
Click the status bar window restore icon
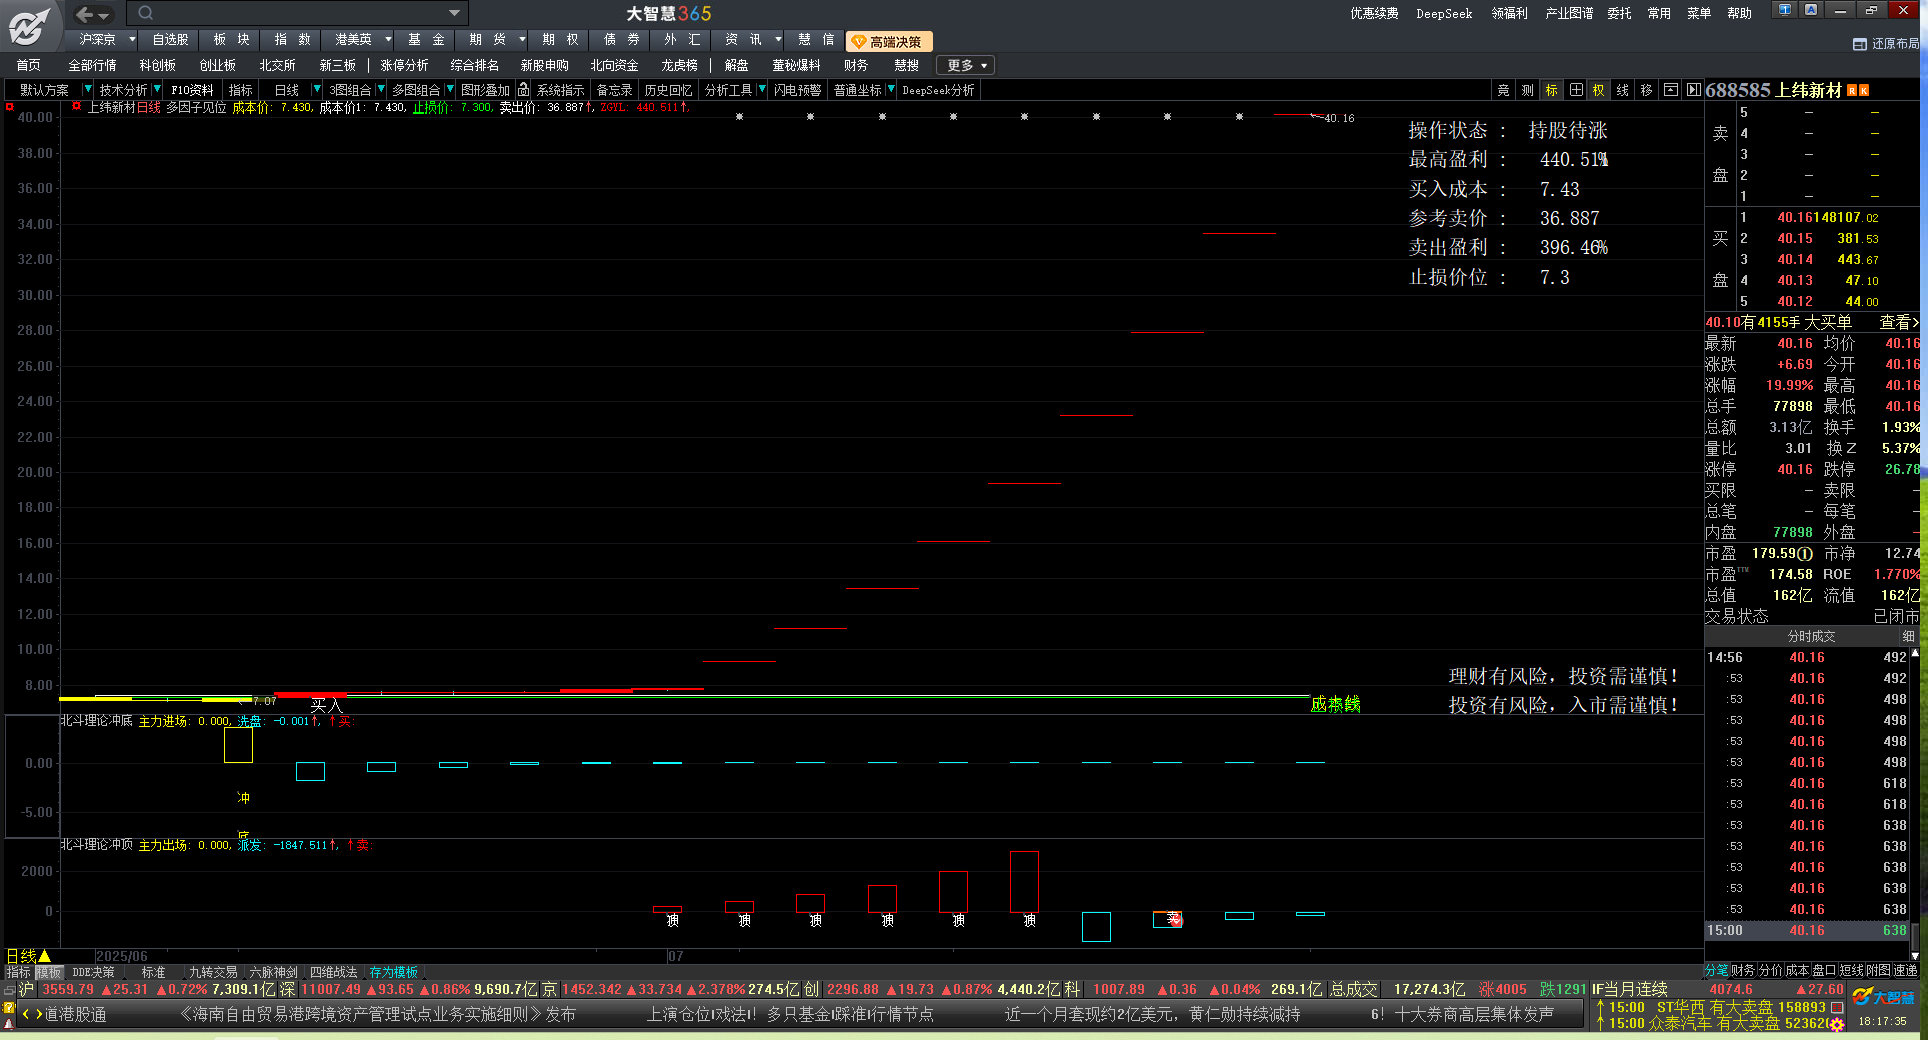9,990
